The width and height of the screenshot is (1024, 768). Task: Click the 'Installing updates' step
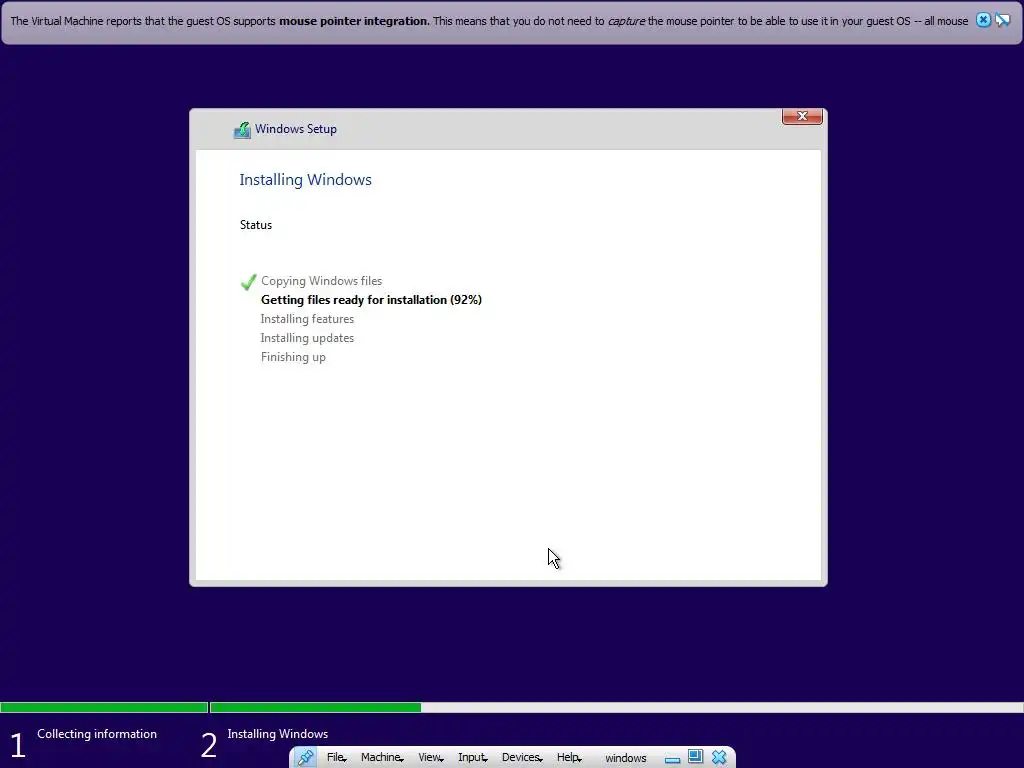tap(307, 338)
